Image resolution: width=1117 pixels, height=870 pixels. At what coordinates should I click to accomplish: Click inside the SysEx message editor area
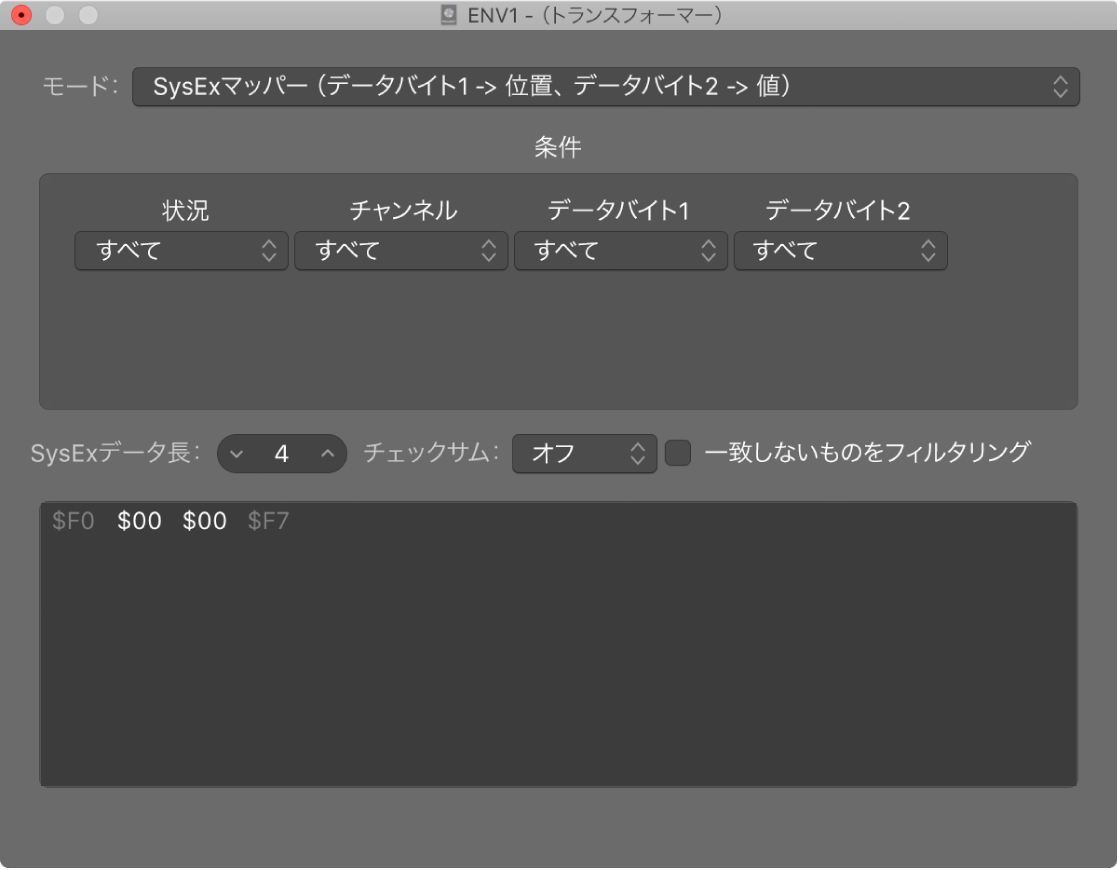click(x=558, y=650)
